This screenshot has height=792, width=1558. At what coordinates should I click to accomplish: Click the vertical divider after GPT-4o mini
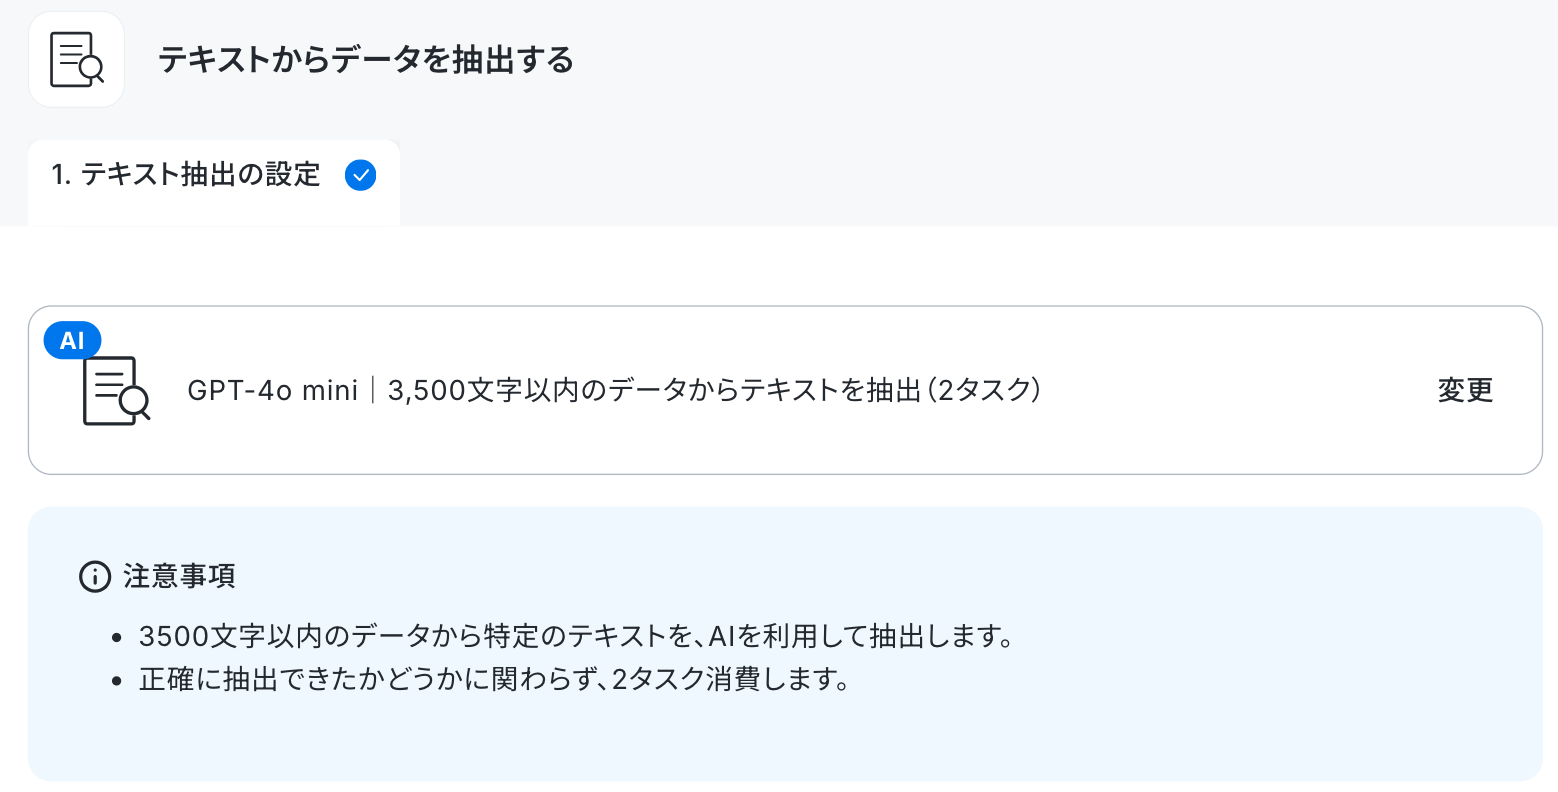(x=372, y=390)
